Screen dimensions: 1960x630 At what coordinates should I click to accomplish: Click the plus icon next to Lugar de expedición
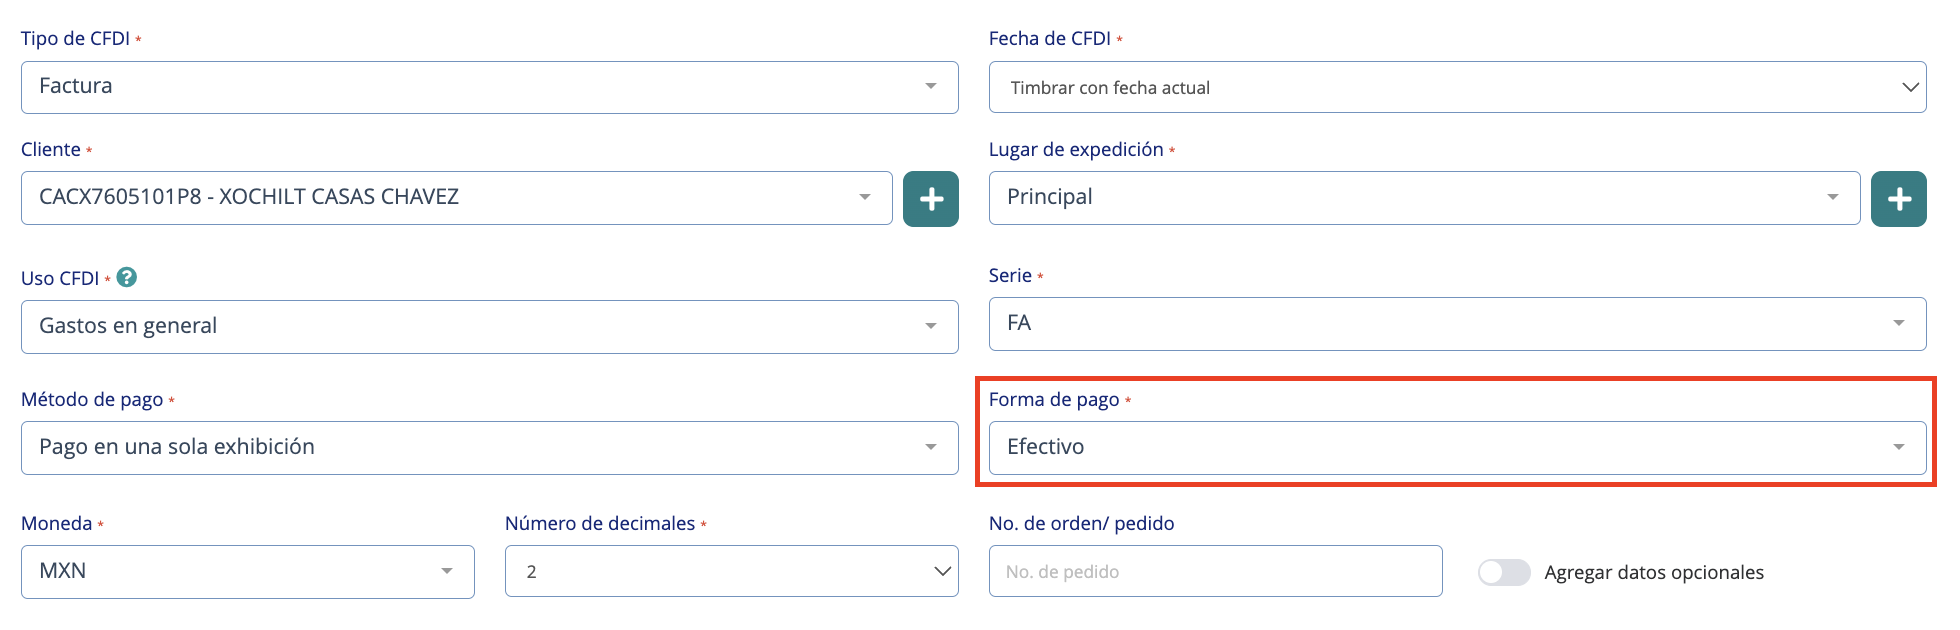pyautogui.click(x=1898, y=198)
